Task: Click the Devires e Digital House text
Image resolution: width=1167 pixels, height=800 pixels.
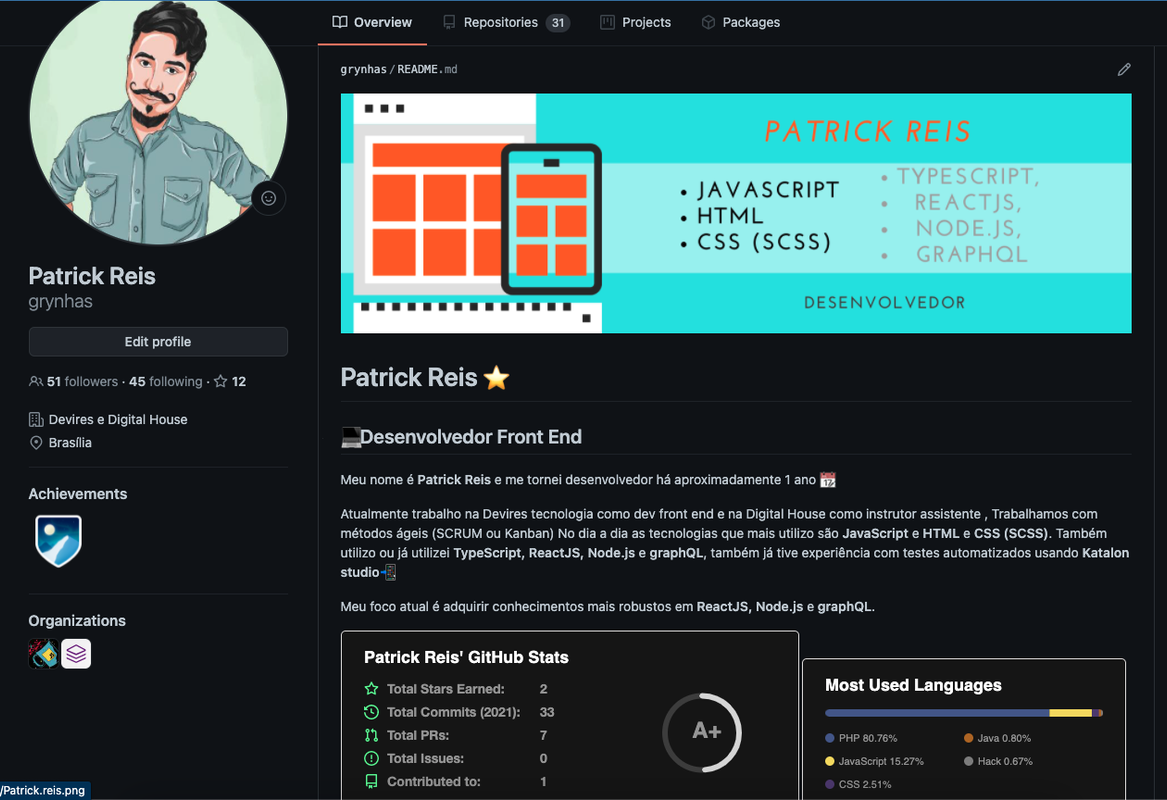Action: (x=118, y=420)
